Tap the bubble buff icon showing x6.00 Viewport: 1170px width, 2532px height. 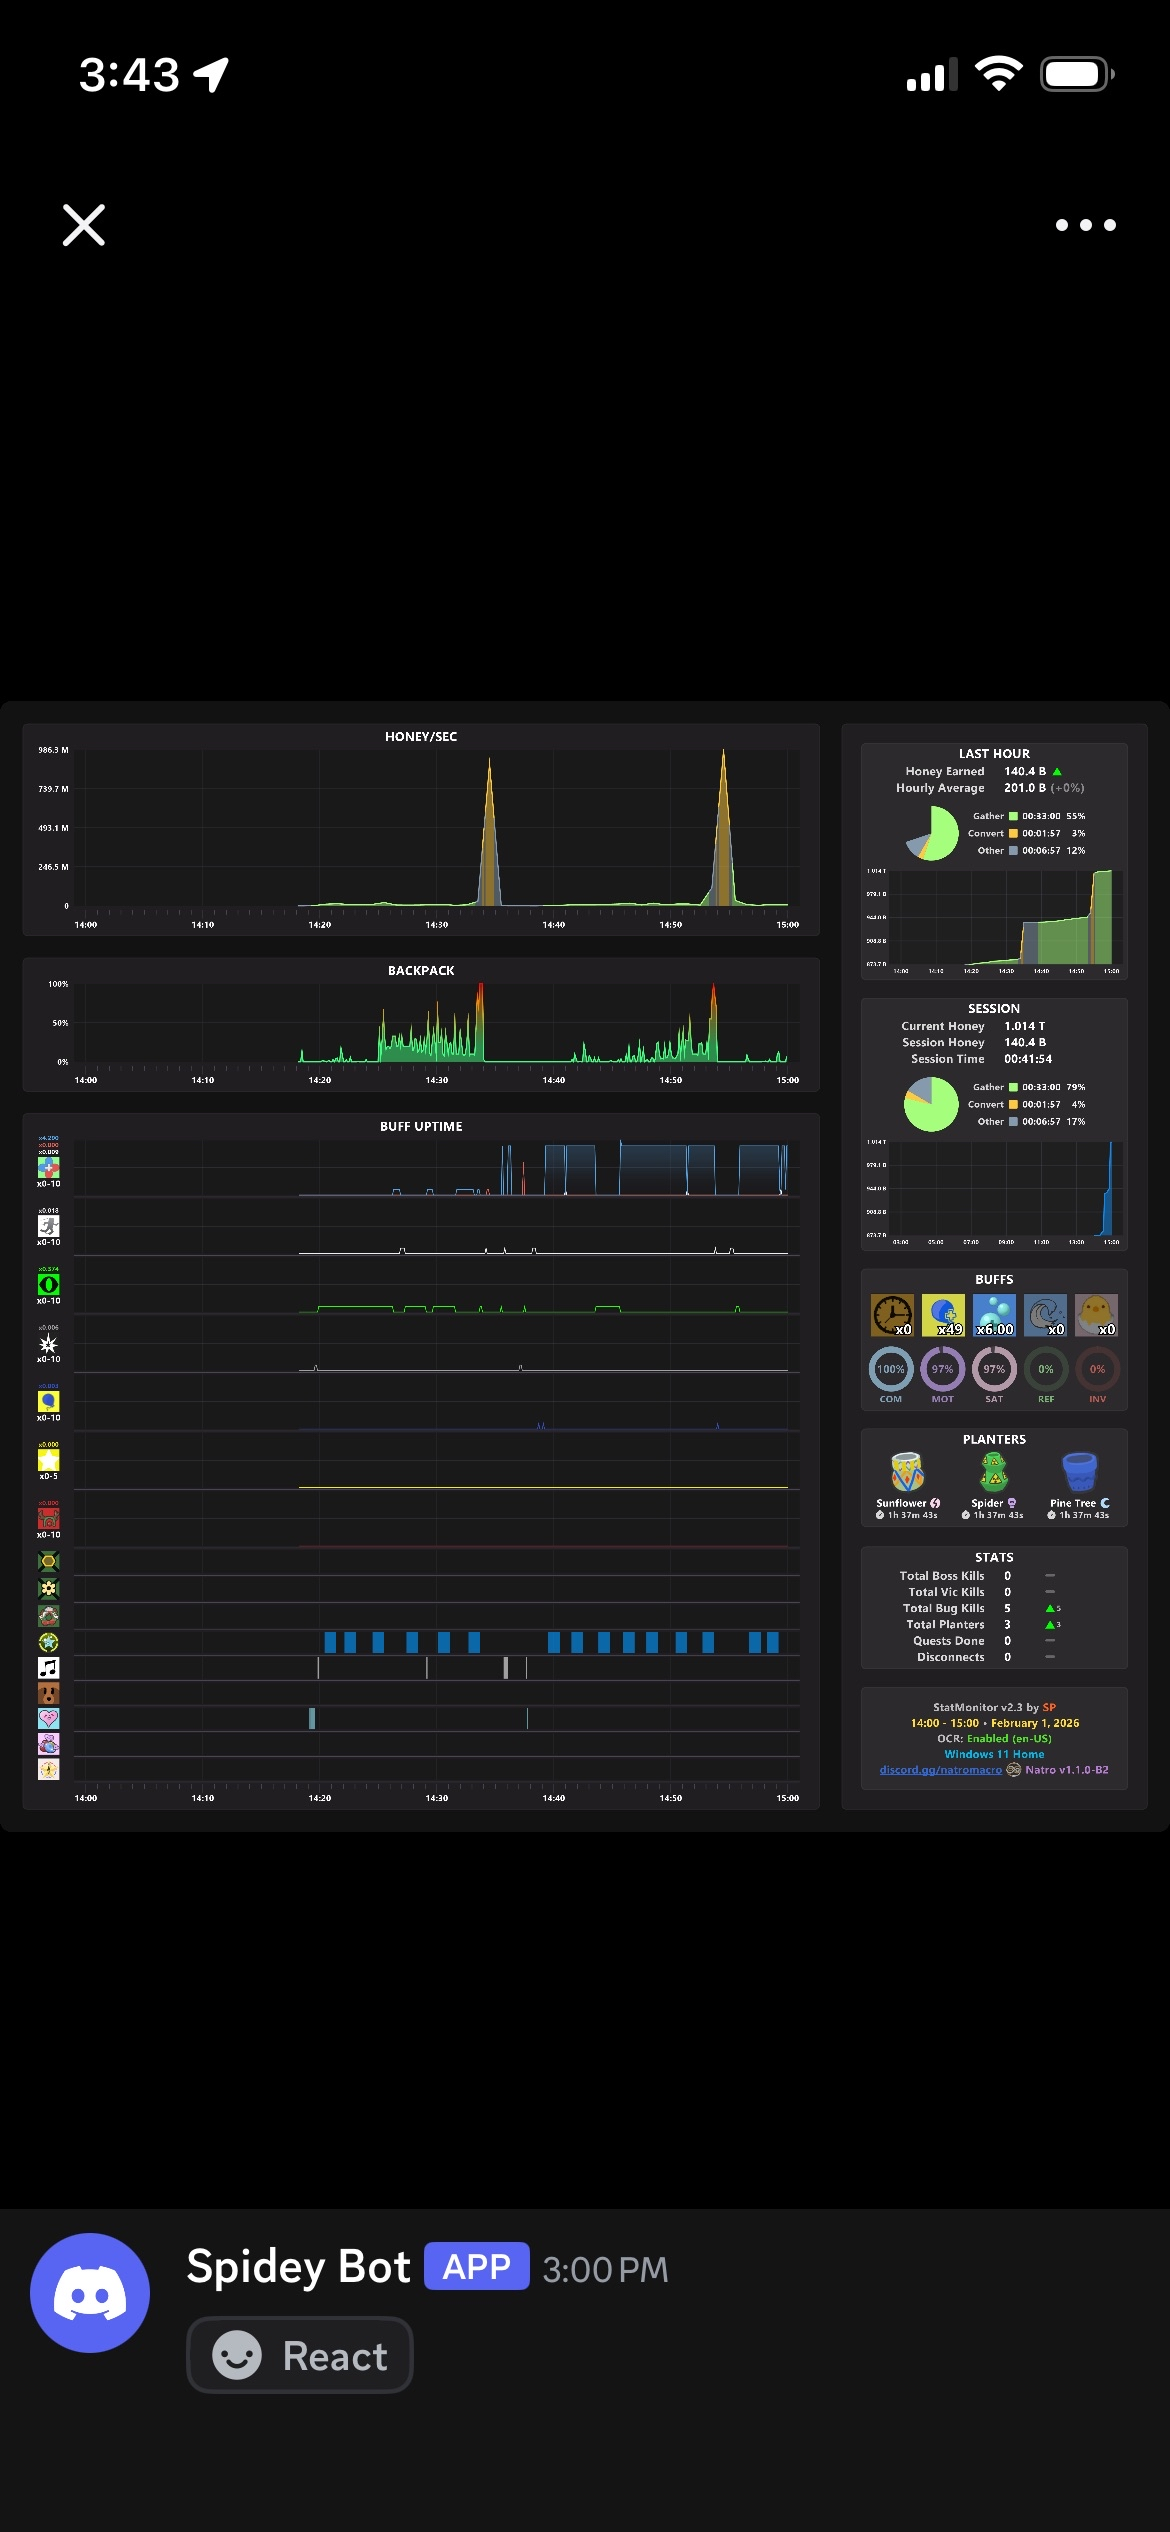(994, 1315)
